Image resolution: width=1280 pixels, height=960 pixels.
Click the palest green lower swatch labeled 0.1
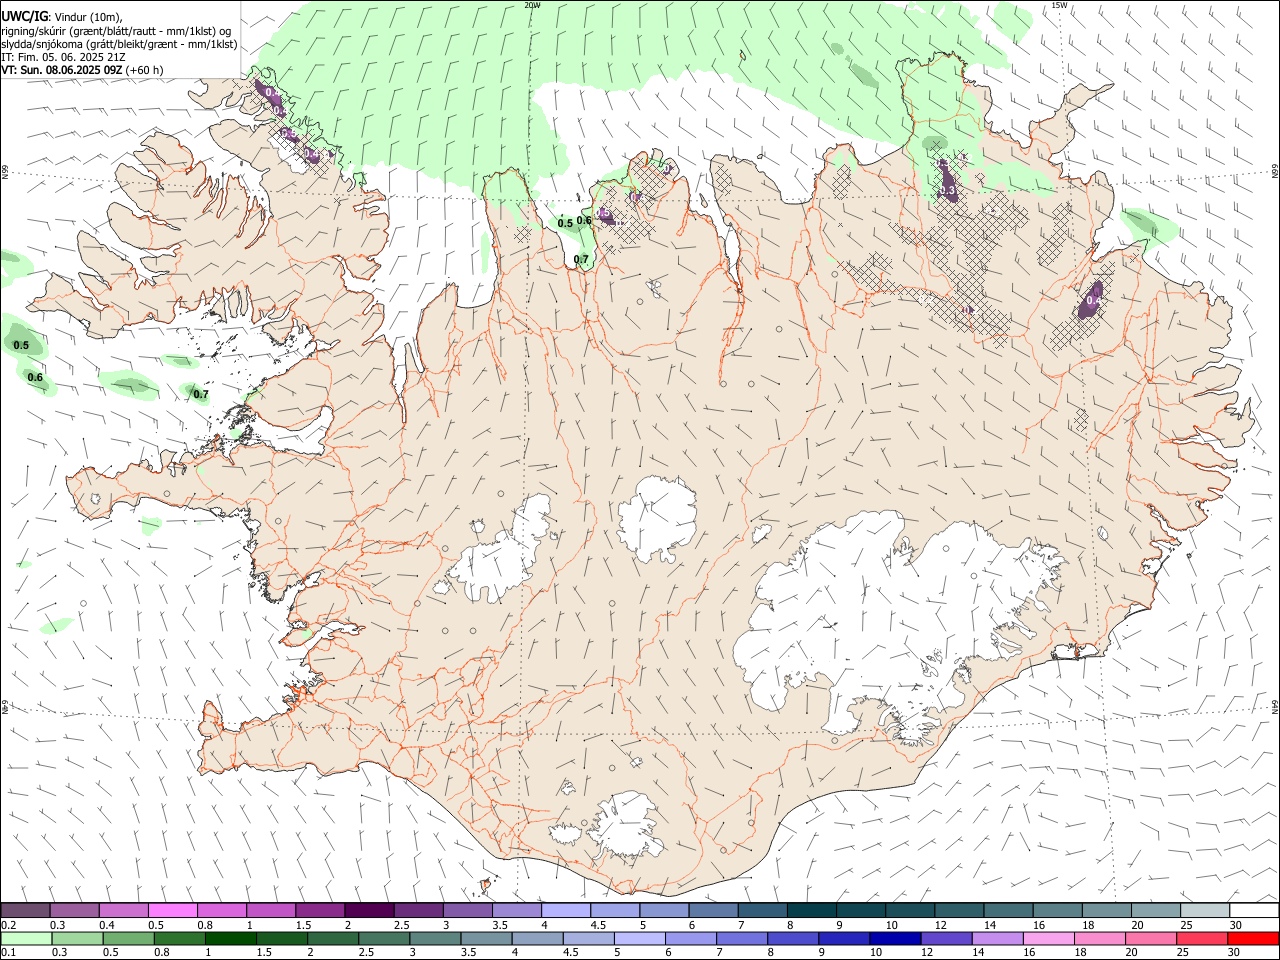(26, 938)
